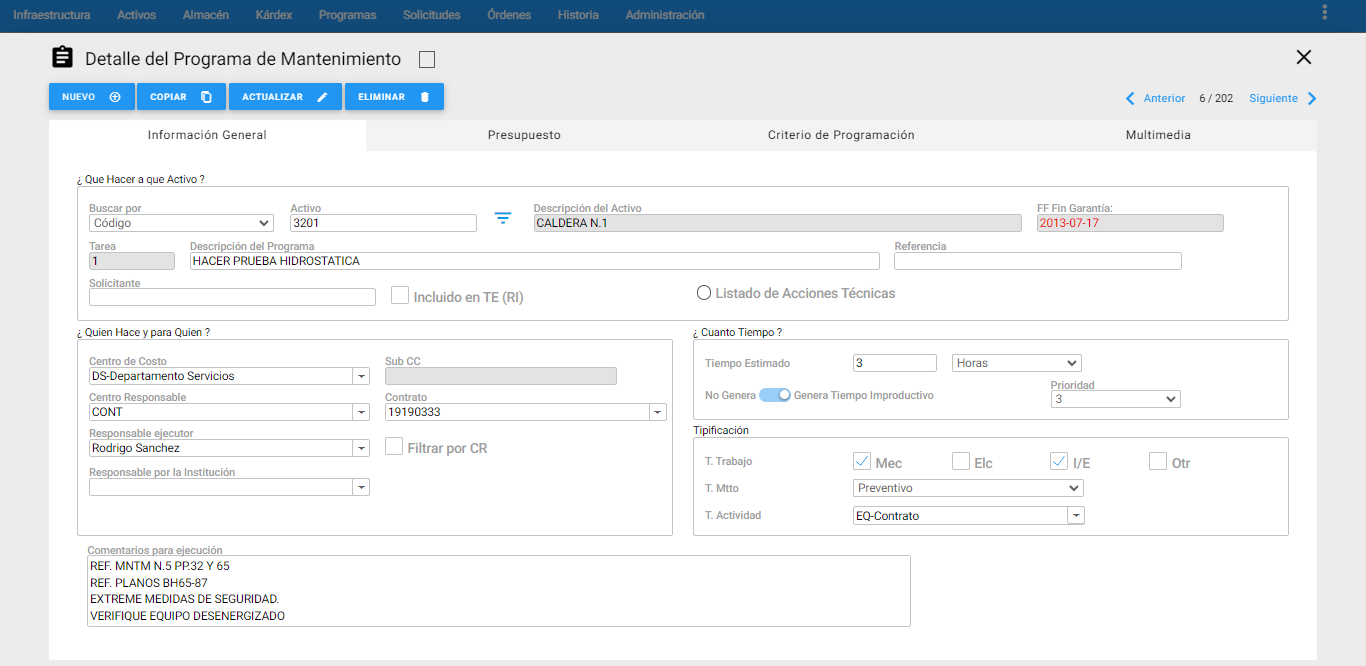Expand the T. Actividad combo box
1366x666 pixels.
tap(1076, 516)
